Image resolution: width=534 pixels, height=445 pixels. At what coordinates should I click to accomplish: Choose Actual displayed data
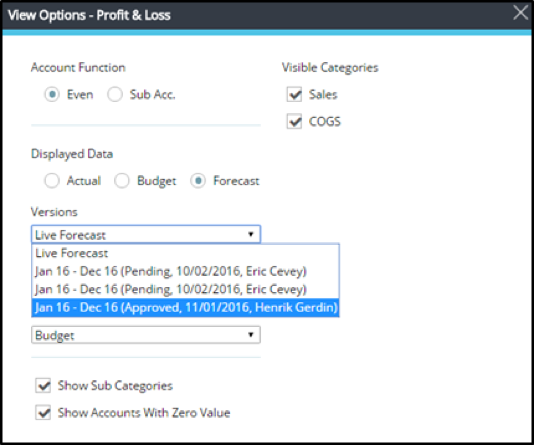coord(52,180)
